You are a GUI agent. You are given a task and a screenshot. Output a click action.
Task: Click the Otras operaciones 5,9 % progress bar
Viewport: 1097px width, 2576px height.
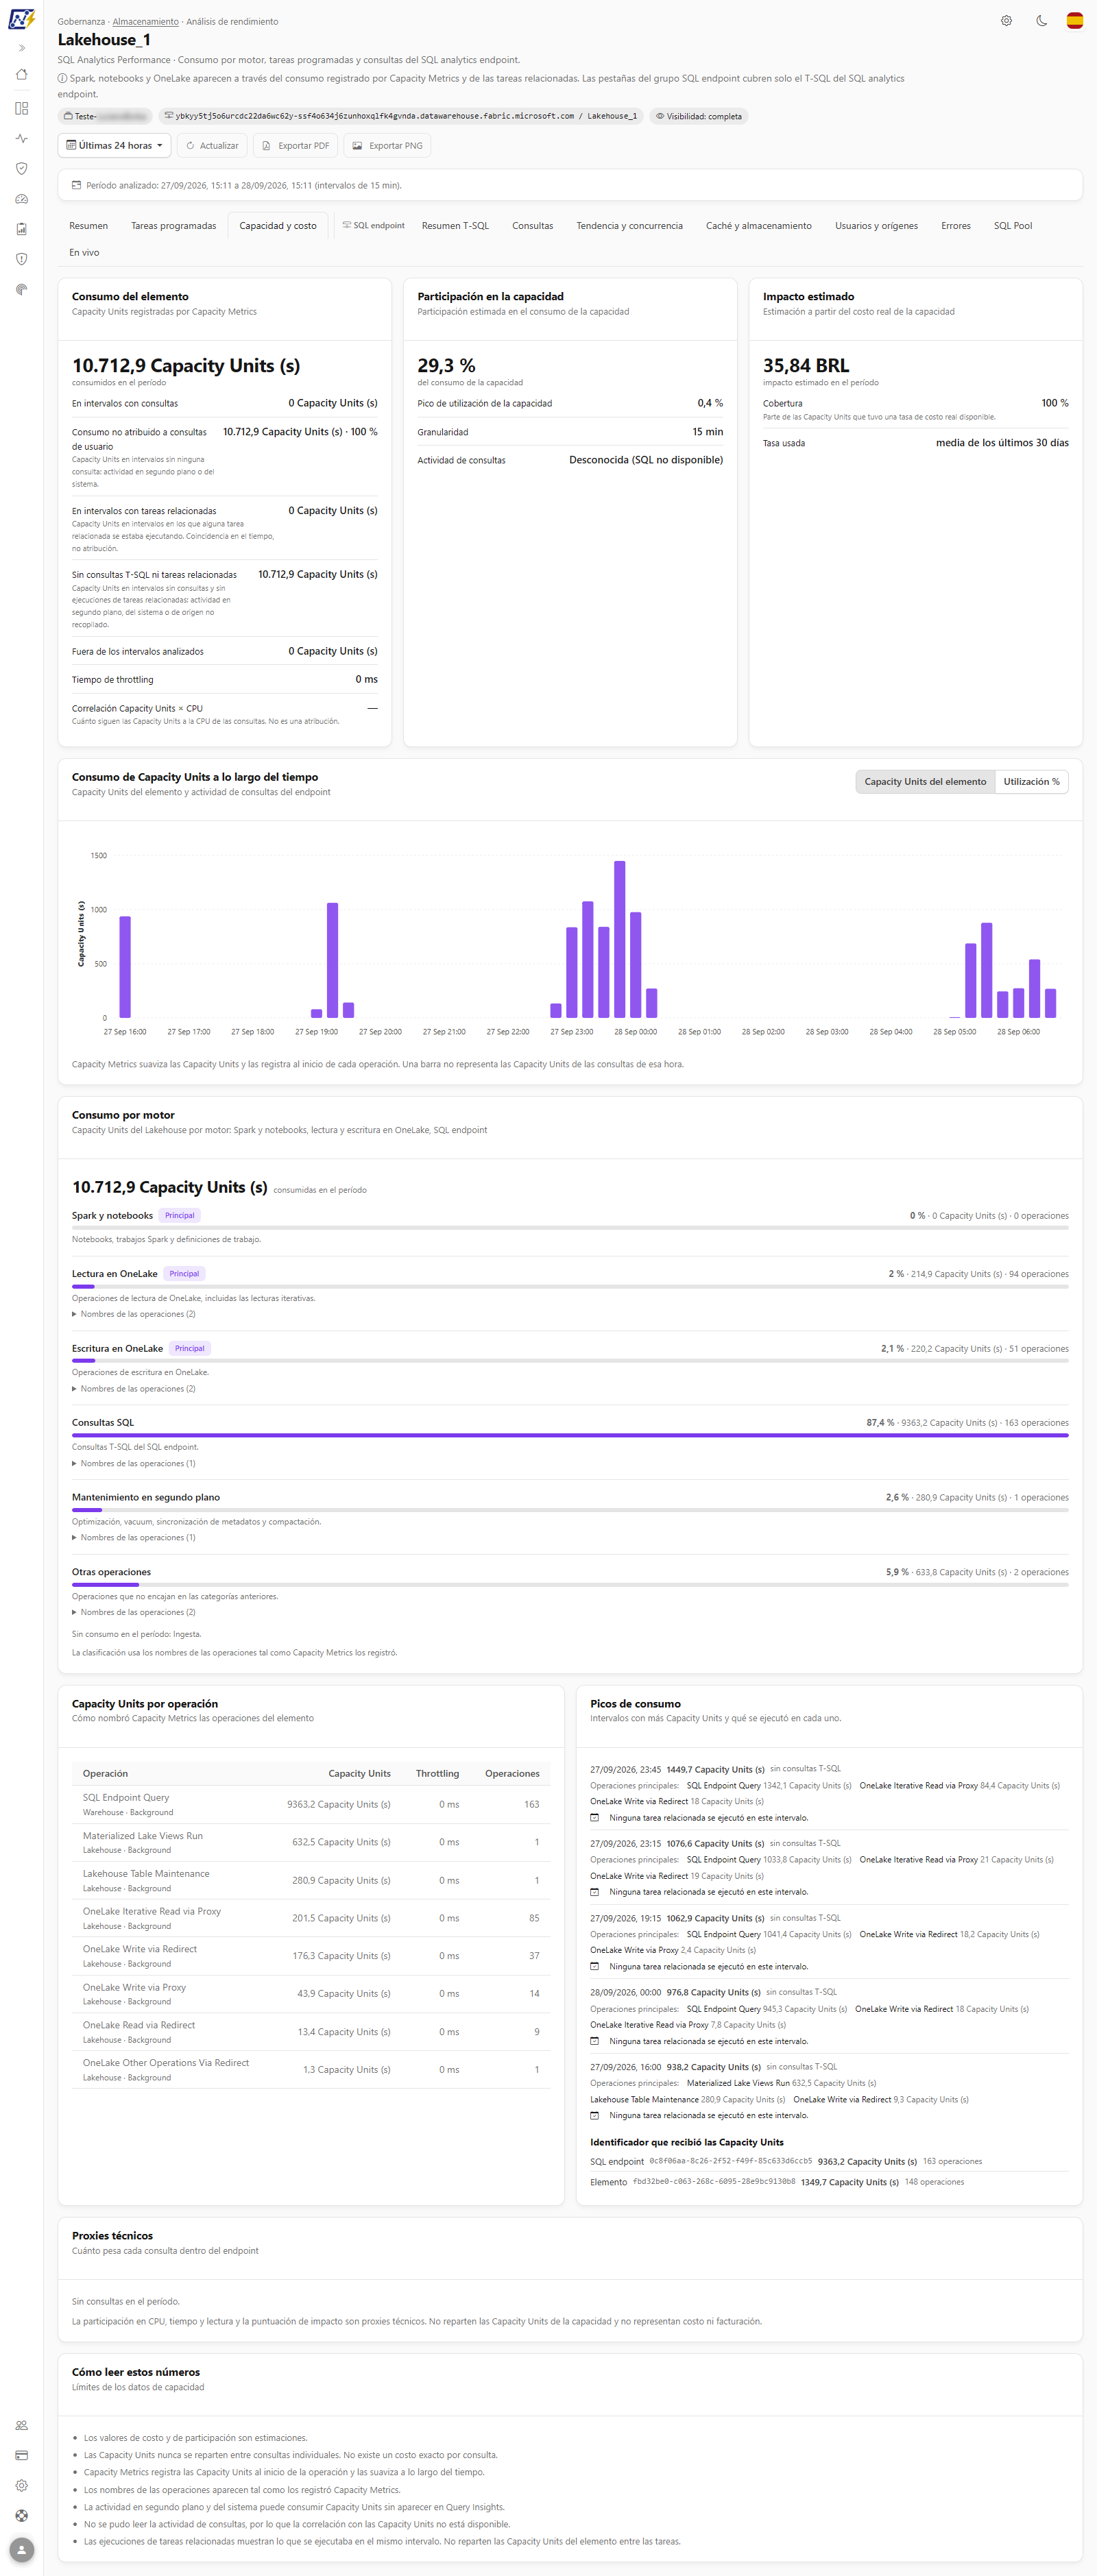[x=570, y=1584]
